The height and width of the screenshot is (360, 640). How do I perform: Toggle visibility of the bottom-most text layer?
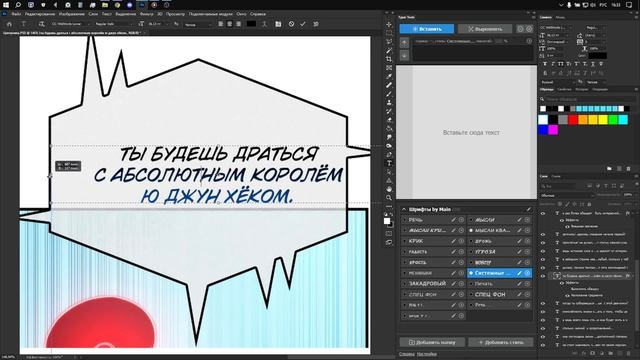pyautogui.click(x=543, y=345)
